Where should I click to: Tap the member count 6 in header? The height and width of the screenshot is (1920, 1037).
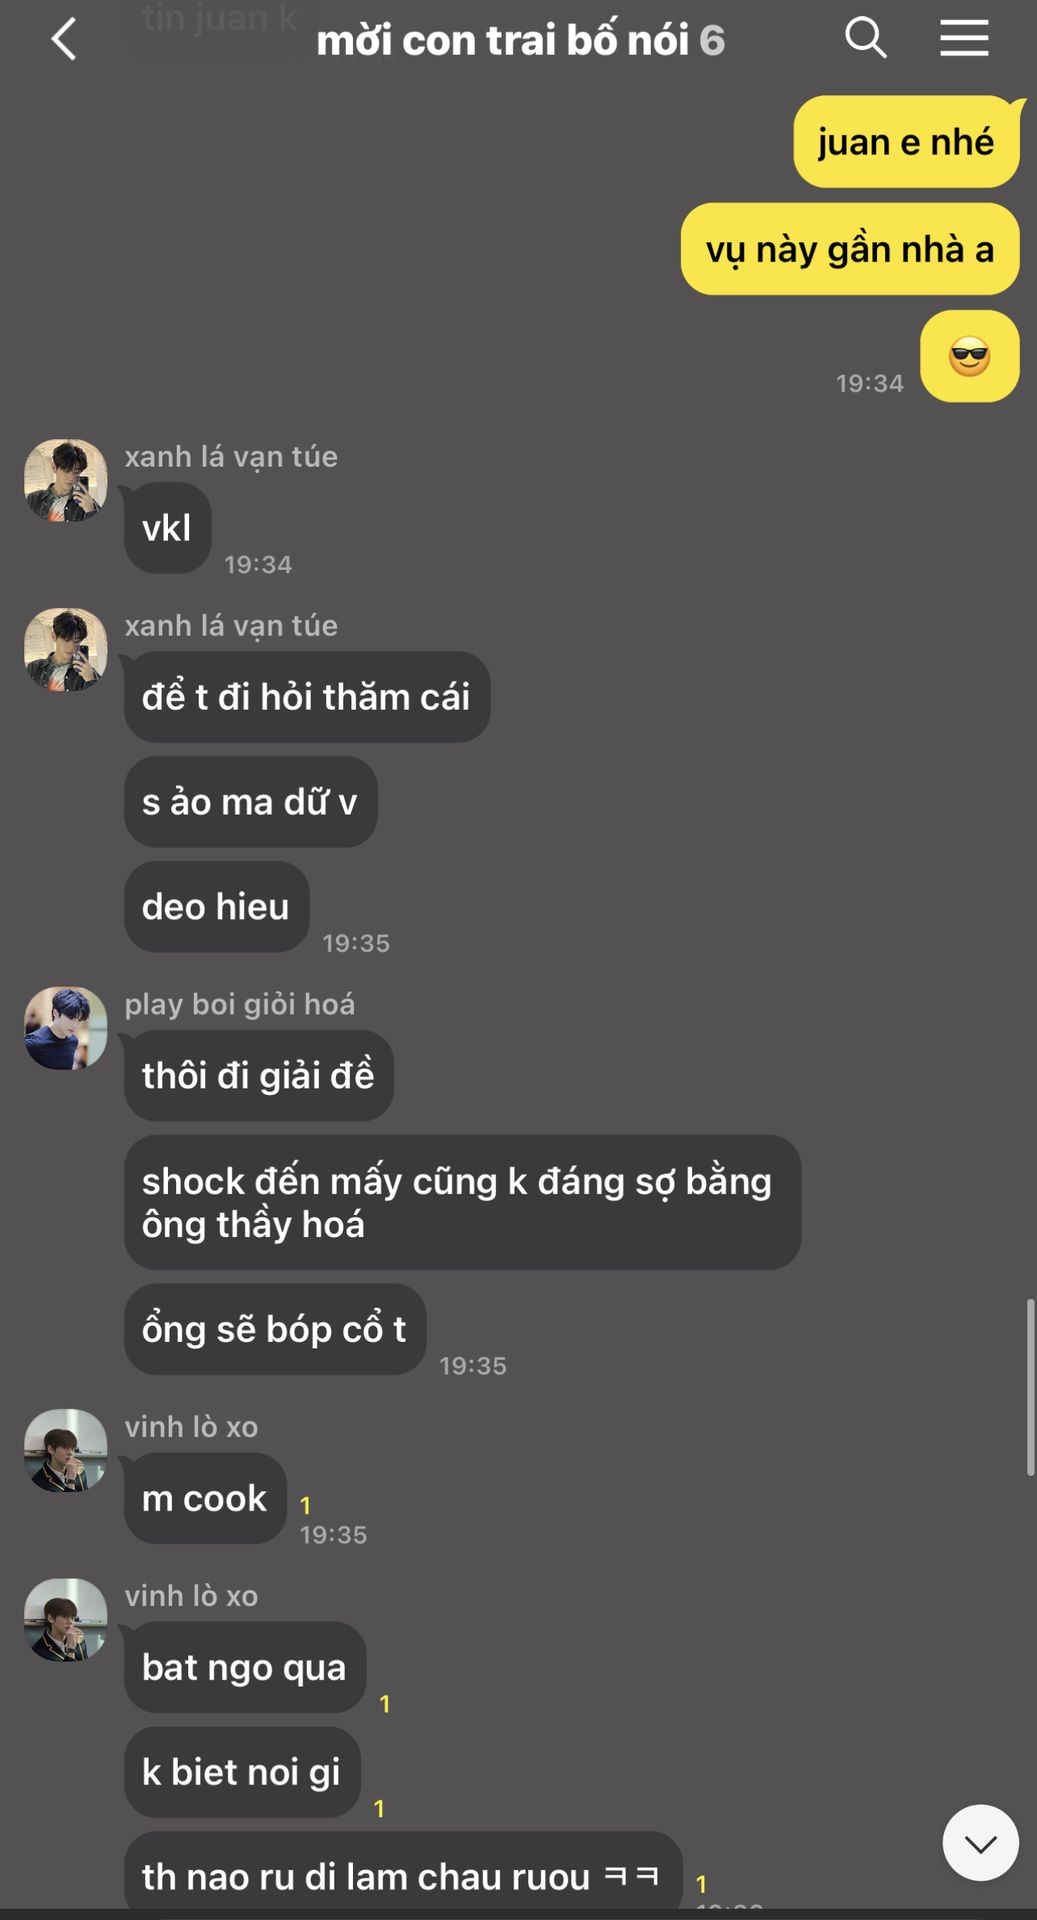[712, 41]
